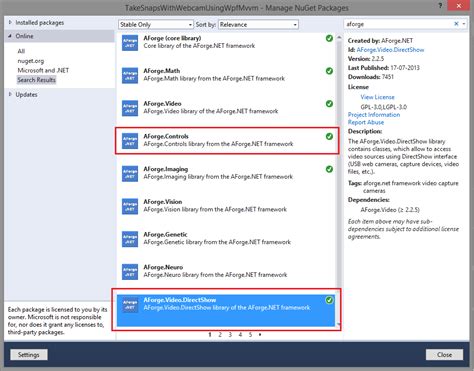474x371 pixels.
Task: Open the Project Information link
Action: (x=374, y=115)
